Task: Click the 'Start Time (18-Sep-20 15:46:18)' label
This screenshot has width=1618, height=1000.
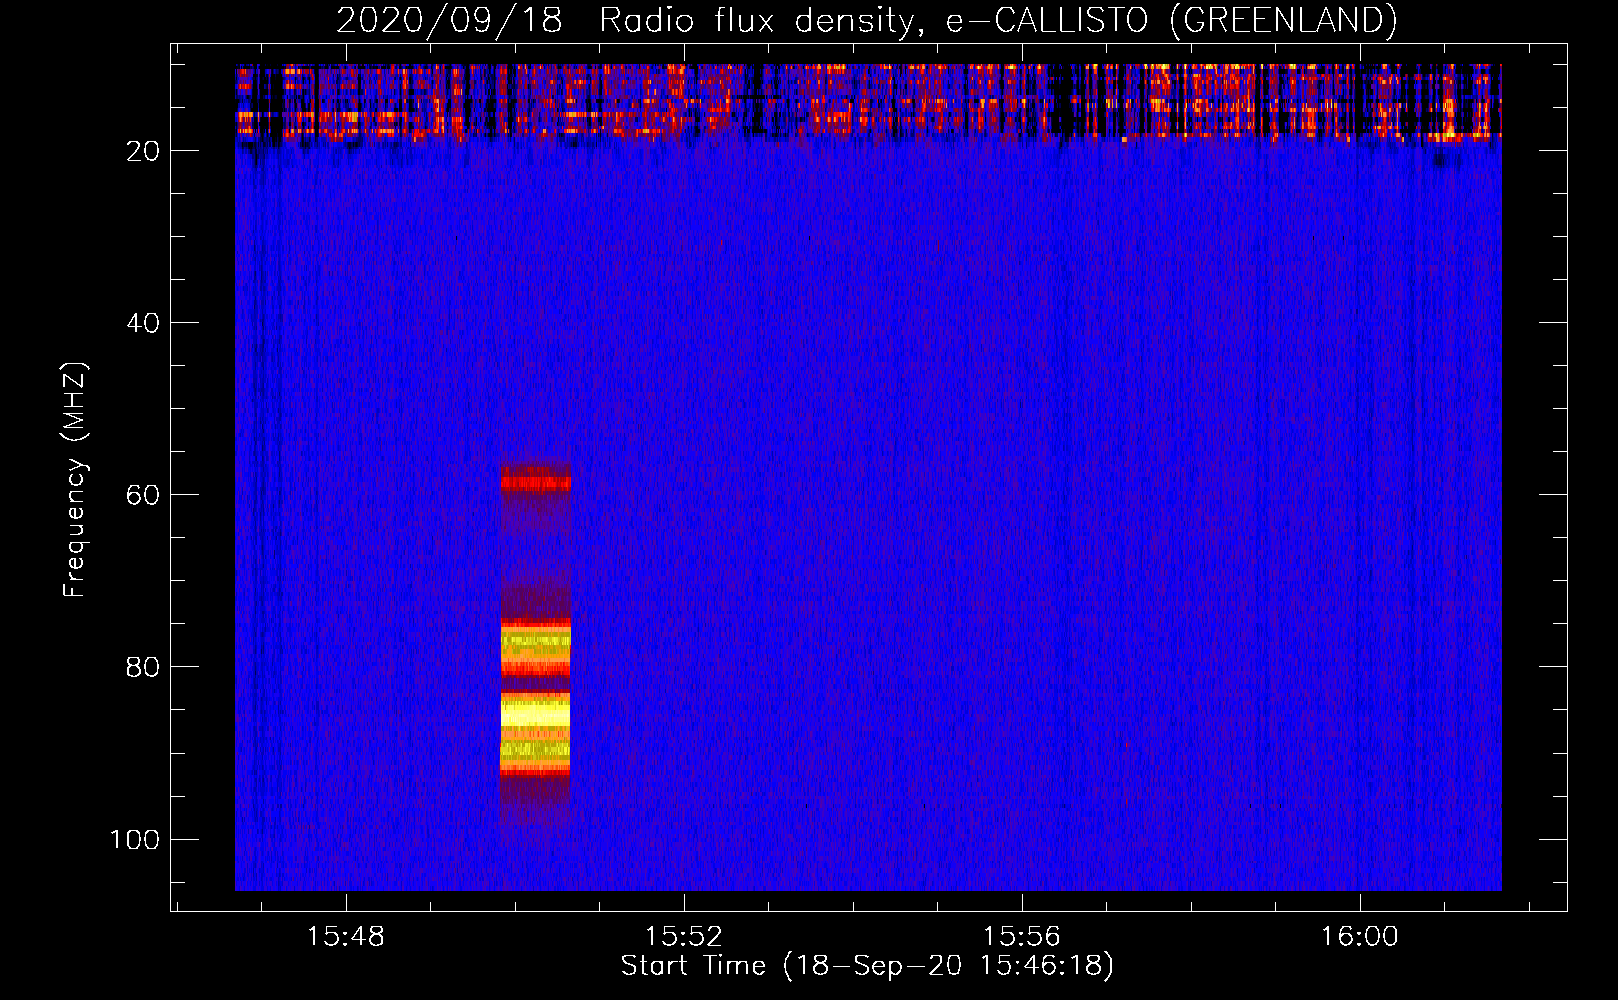Action: pos(867,966)
